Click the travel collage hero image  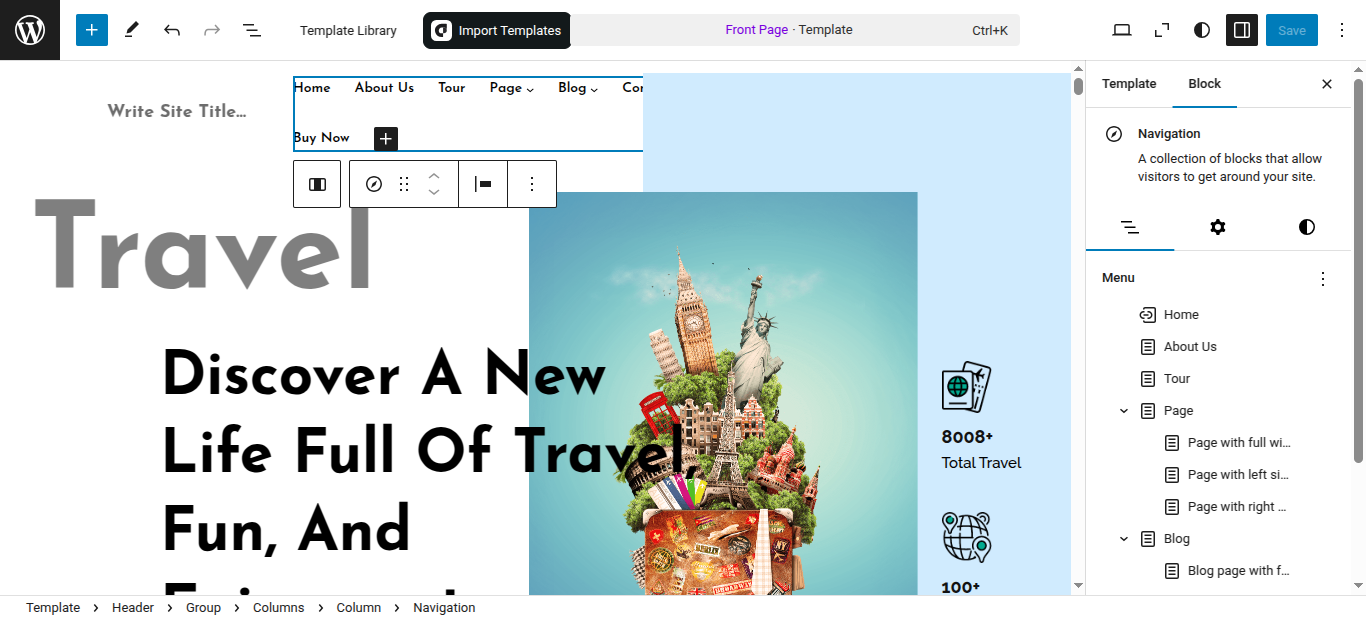(x=723, y=393)
